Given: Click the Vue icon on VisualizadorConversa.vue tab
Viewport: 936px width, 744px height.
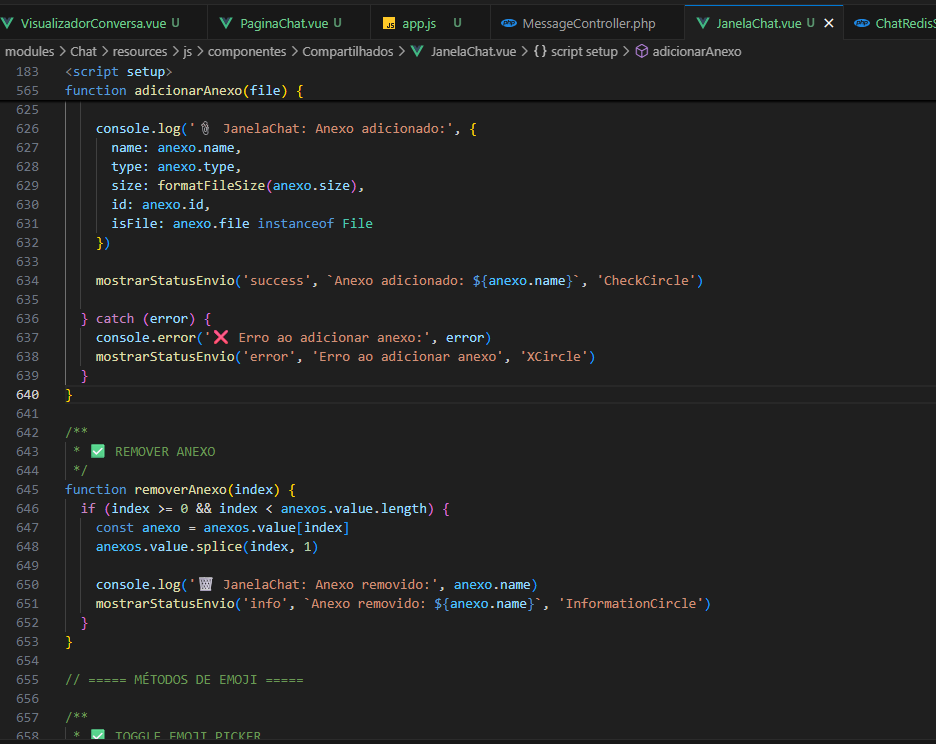Looking at the screenshot, I should click(x=9, y=23).
